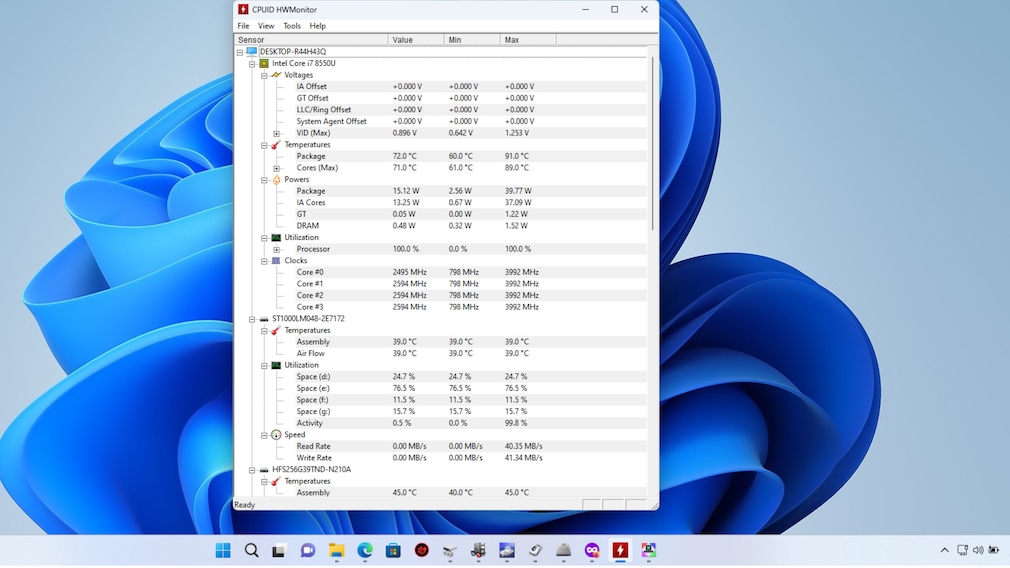Click the Intel Core i7 8550U chip icon
This screenshot has width=1010, height=568.
tap(264, 63)
